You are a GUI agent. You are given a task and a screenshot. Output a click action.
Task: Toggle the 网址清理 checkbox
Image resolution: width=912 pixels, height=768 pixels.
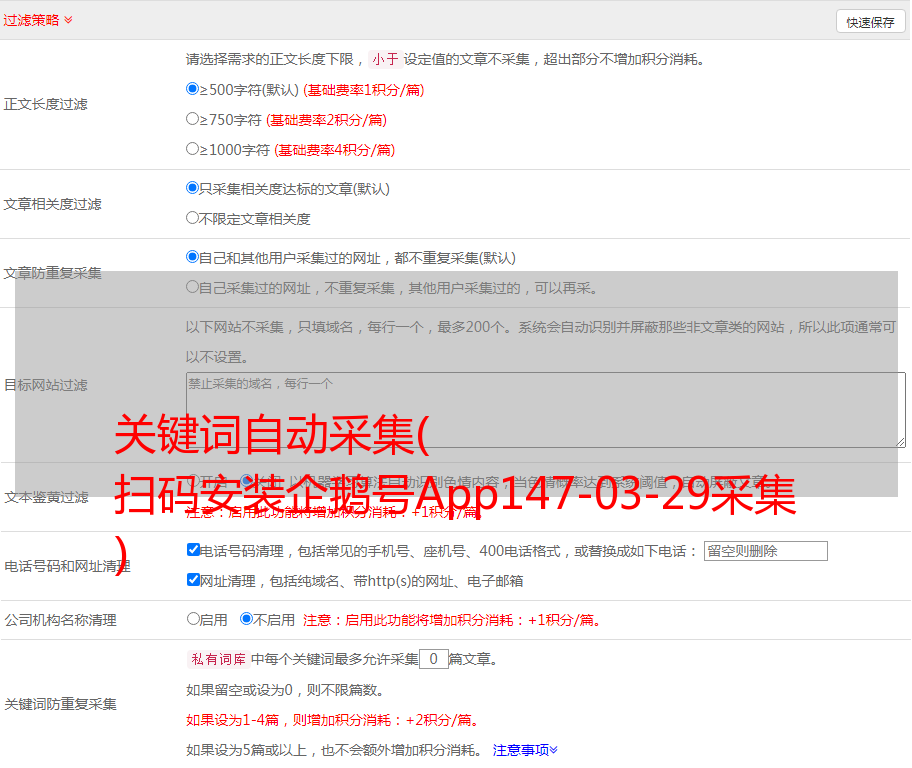point(193,579)
